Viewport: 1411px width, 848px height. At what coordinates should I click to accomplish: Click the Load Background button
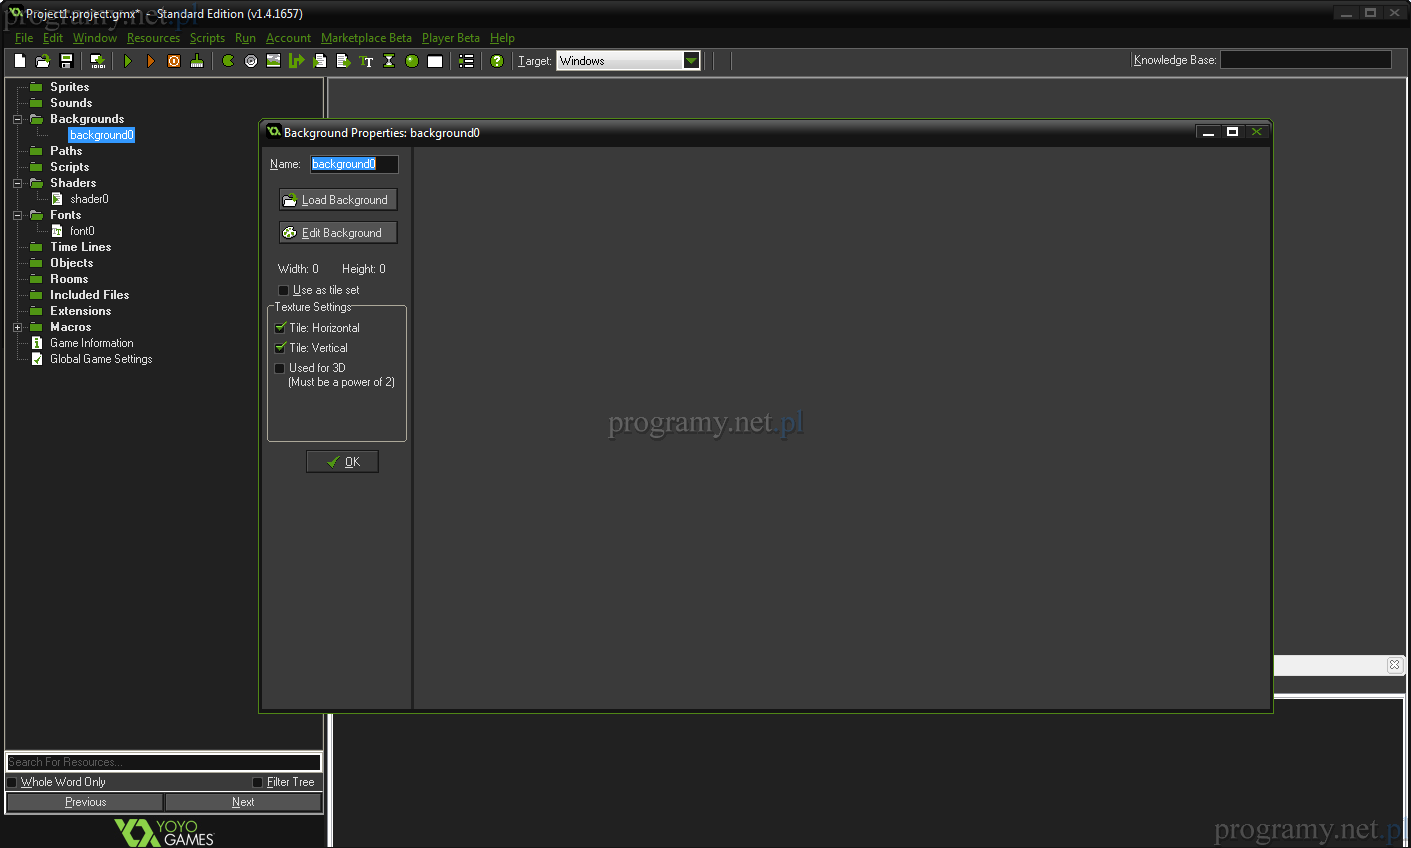[x=337, y=200]
